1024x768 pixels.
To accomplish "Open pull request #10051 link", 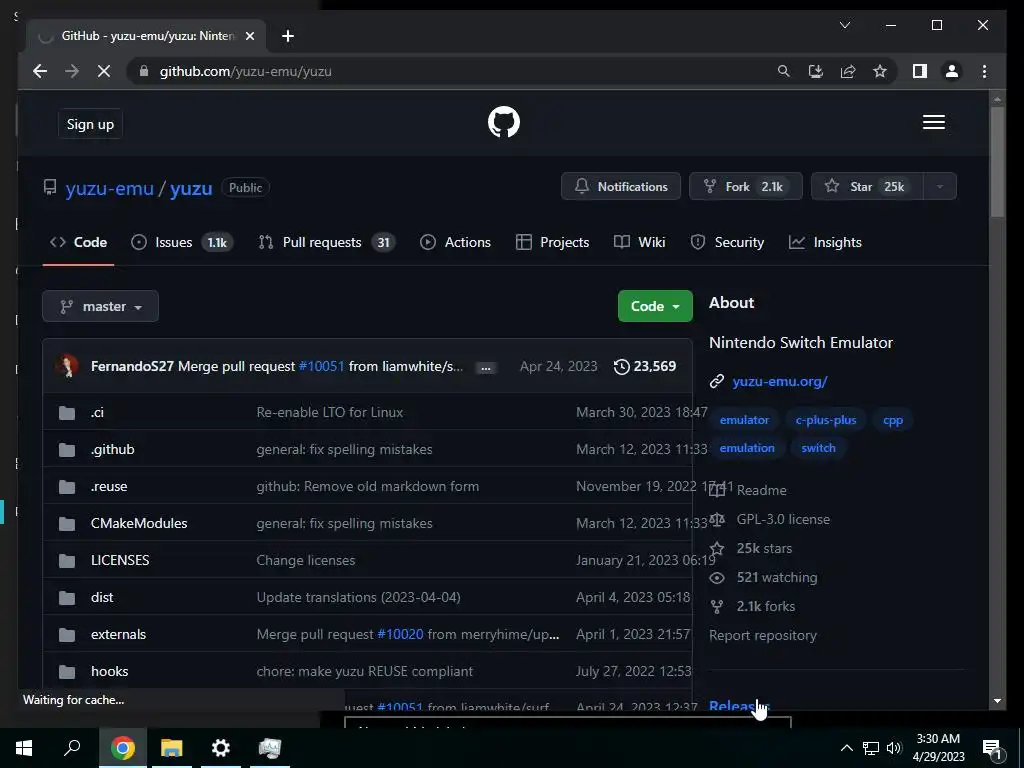I will (321, 366).
